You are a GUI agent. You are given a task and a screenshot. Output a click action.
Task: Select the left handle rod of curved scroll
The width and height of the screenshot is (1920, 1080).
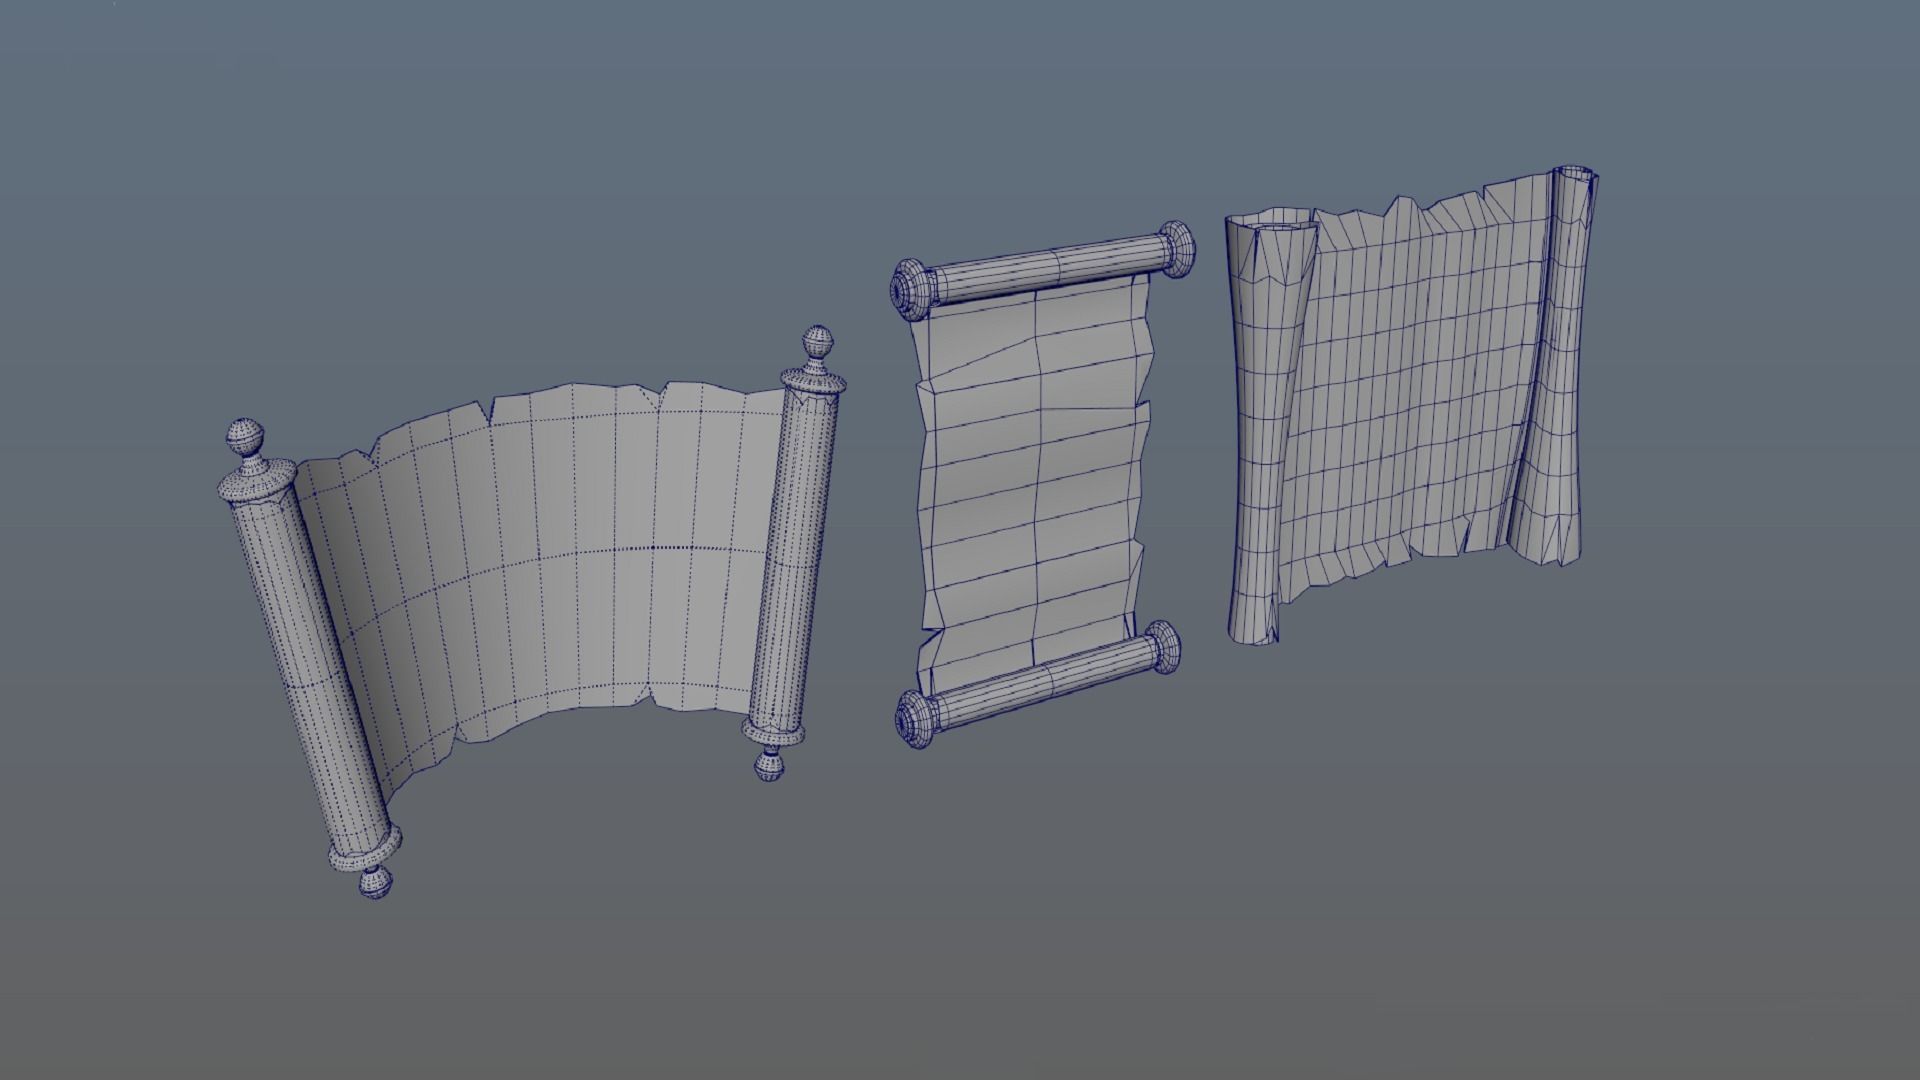[x=308, y=660]
